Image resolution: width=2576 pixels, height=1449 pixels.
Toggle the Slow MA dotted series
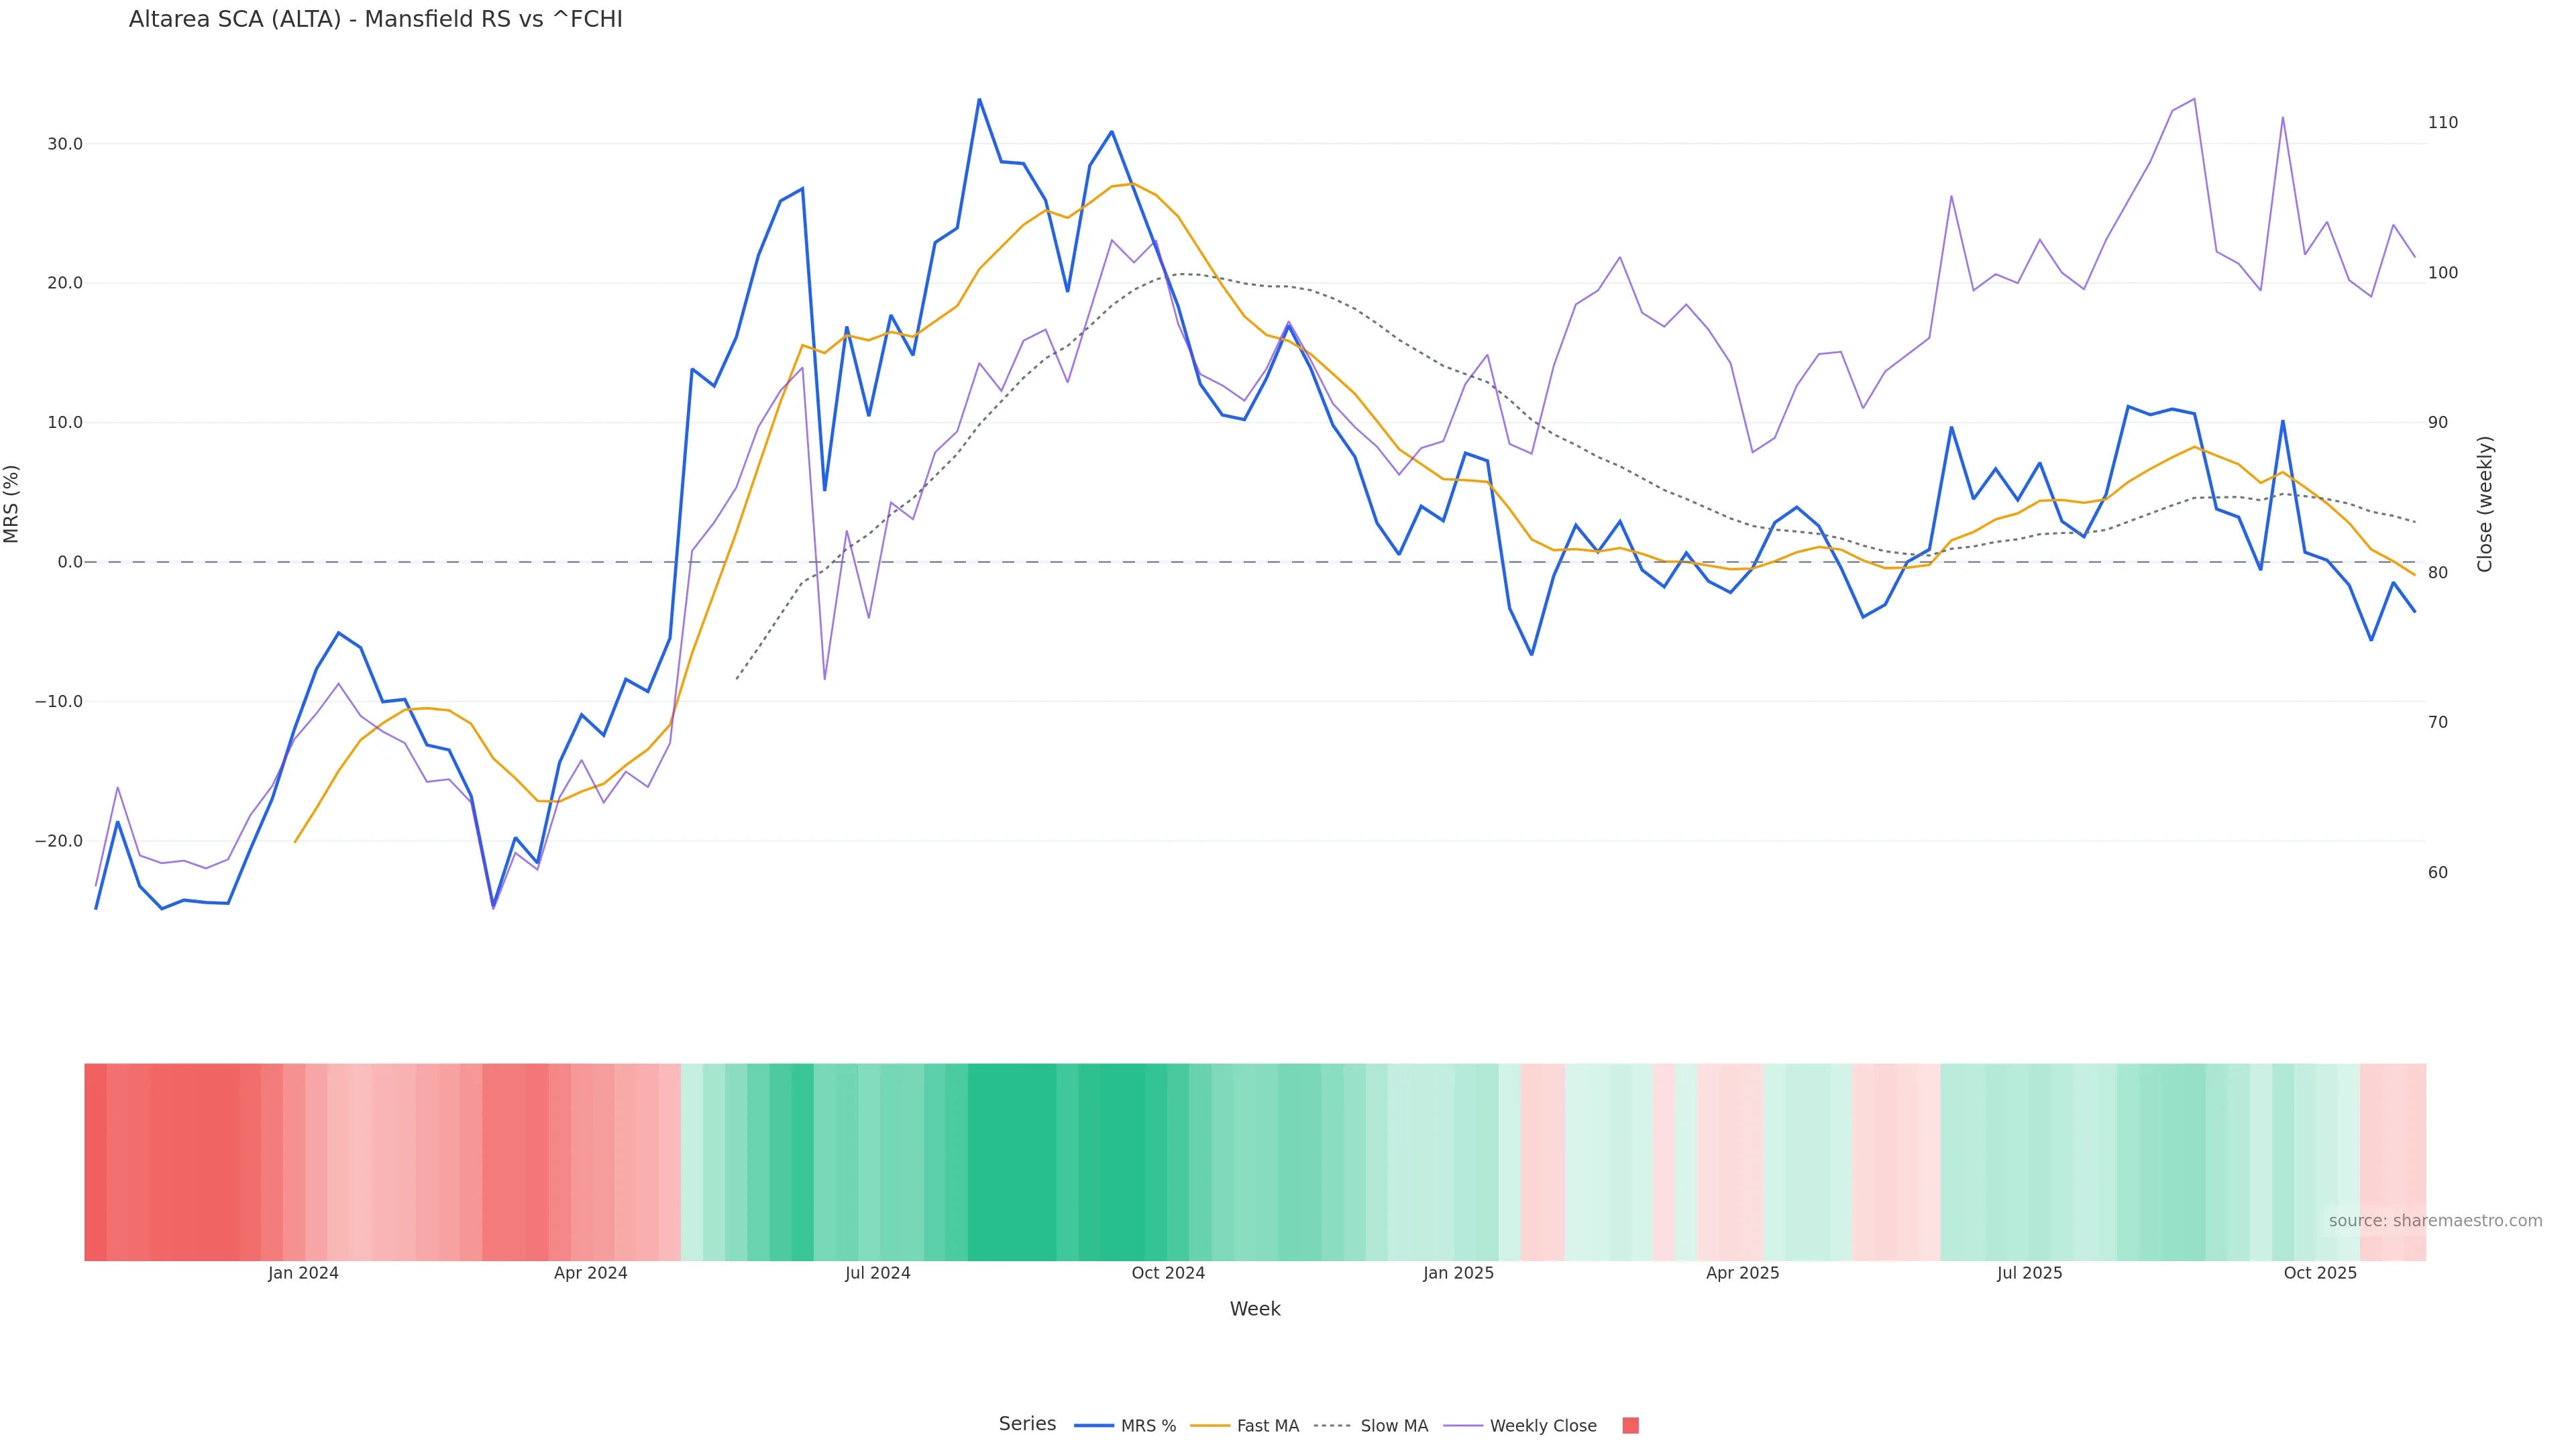[1394, 1426]
